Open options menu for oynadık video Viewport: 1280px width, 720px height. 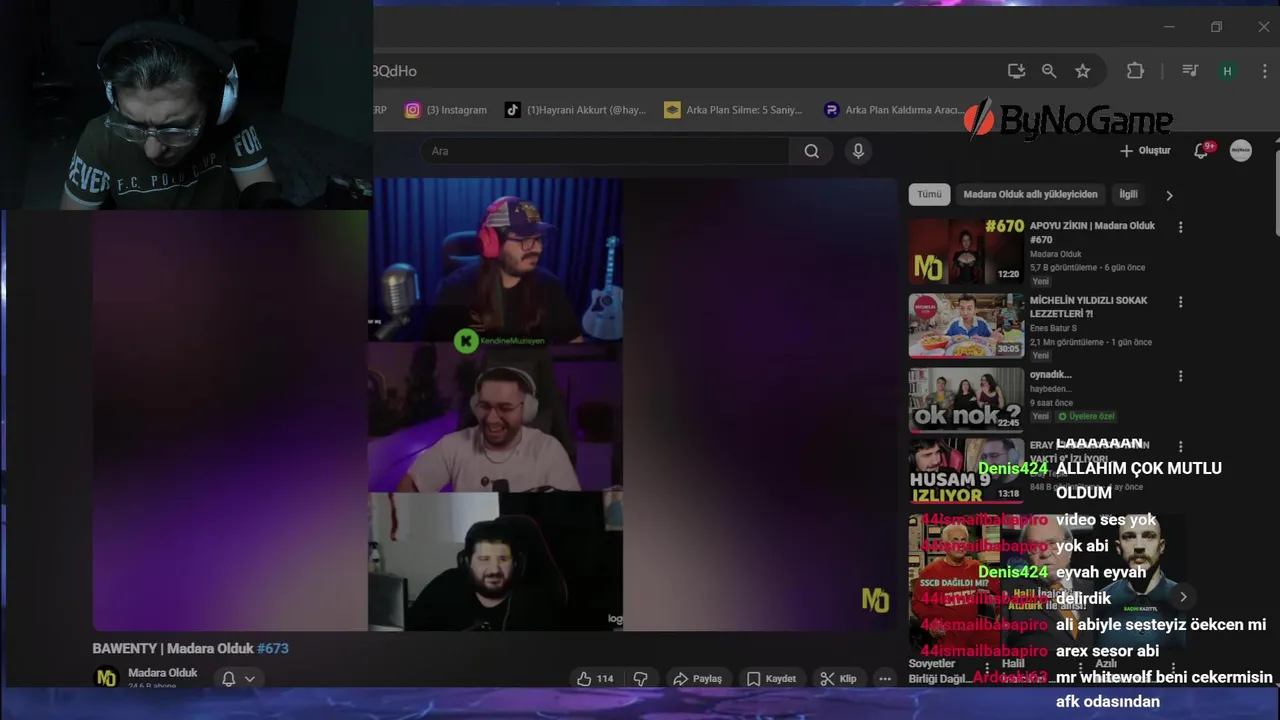coord(1180,376)
